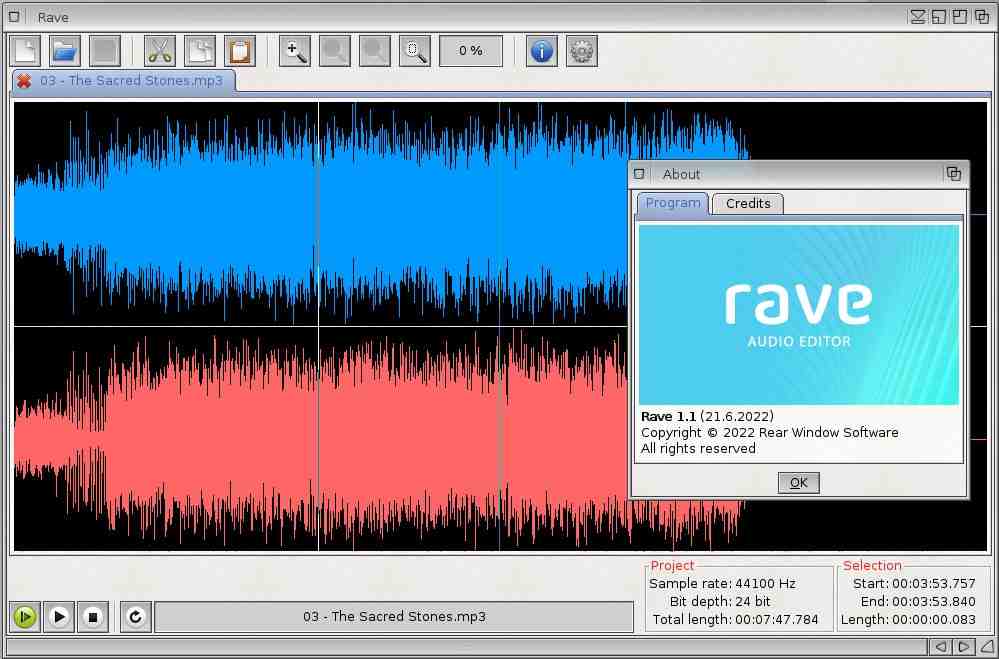
Task: Click the horizontal scrollbar left arrow
Action: (940, 648)
